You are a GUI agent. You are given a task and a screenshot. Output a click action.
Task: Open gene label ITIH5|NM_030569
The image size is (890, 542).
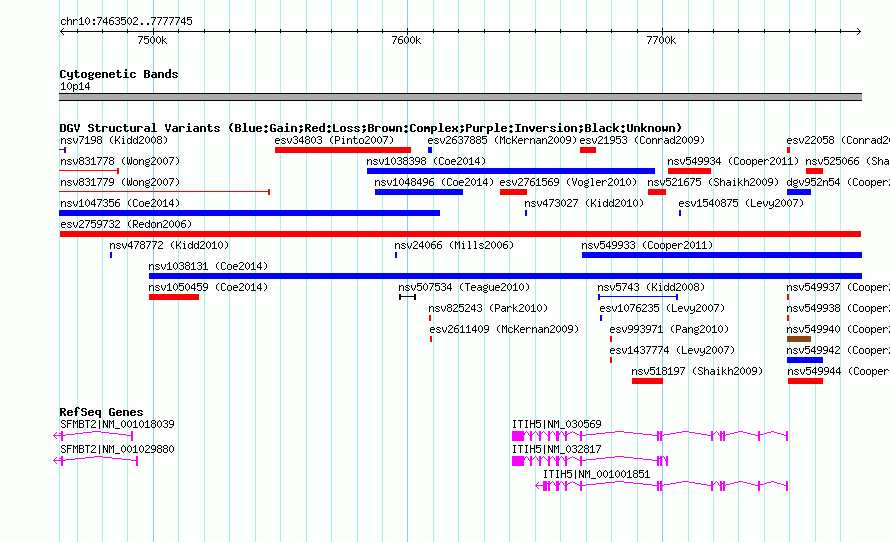tap(556, 424)
